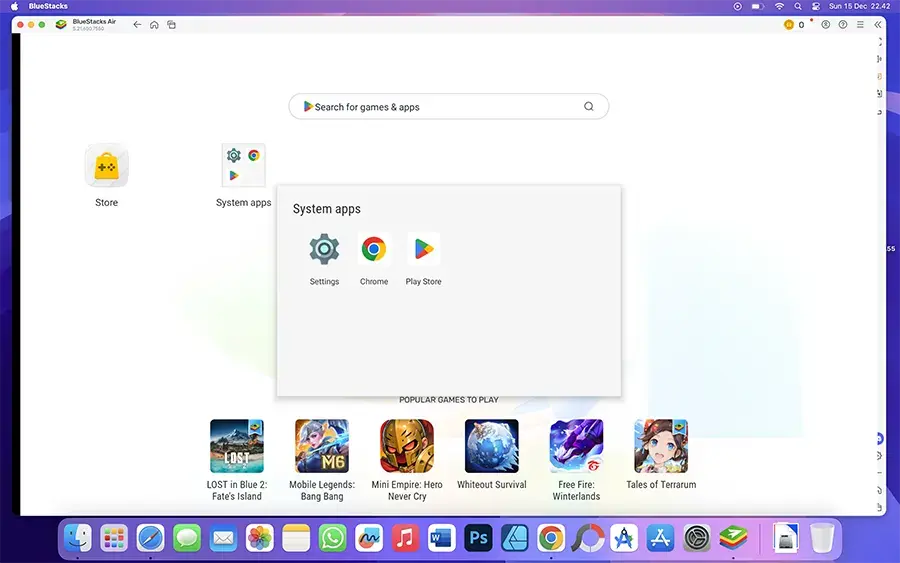Open Finder from the Dock
The image size is (900, 563).
pos(77,538)
